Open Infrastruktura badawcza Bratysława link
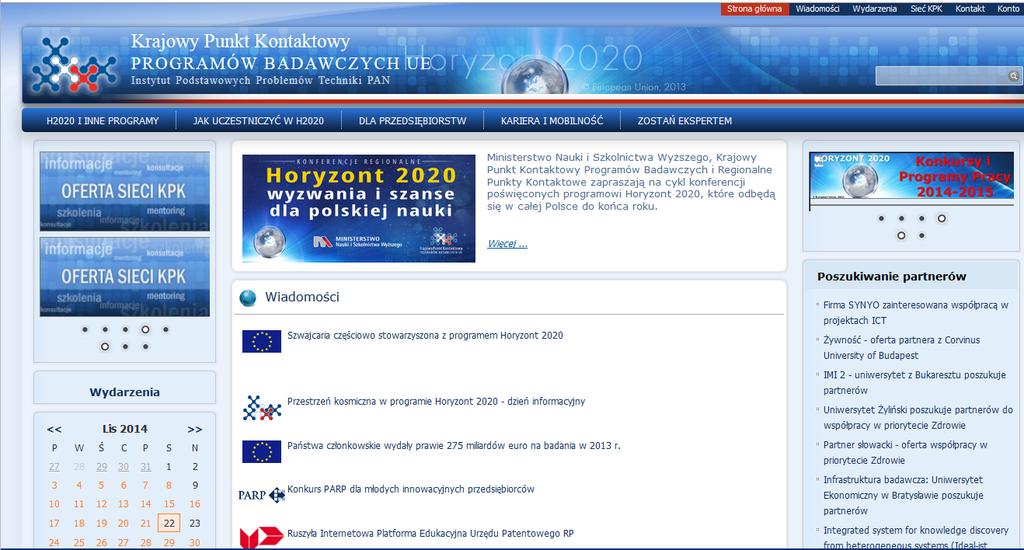 [x=903, y=495]
